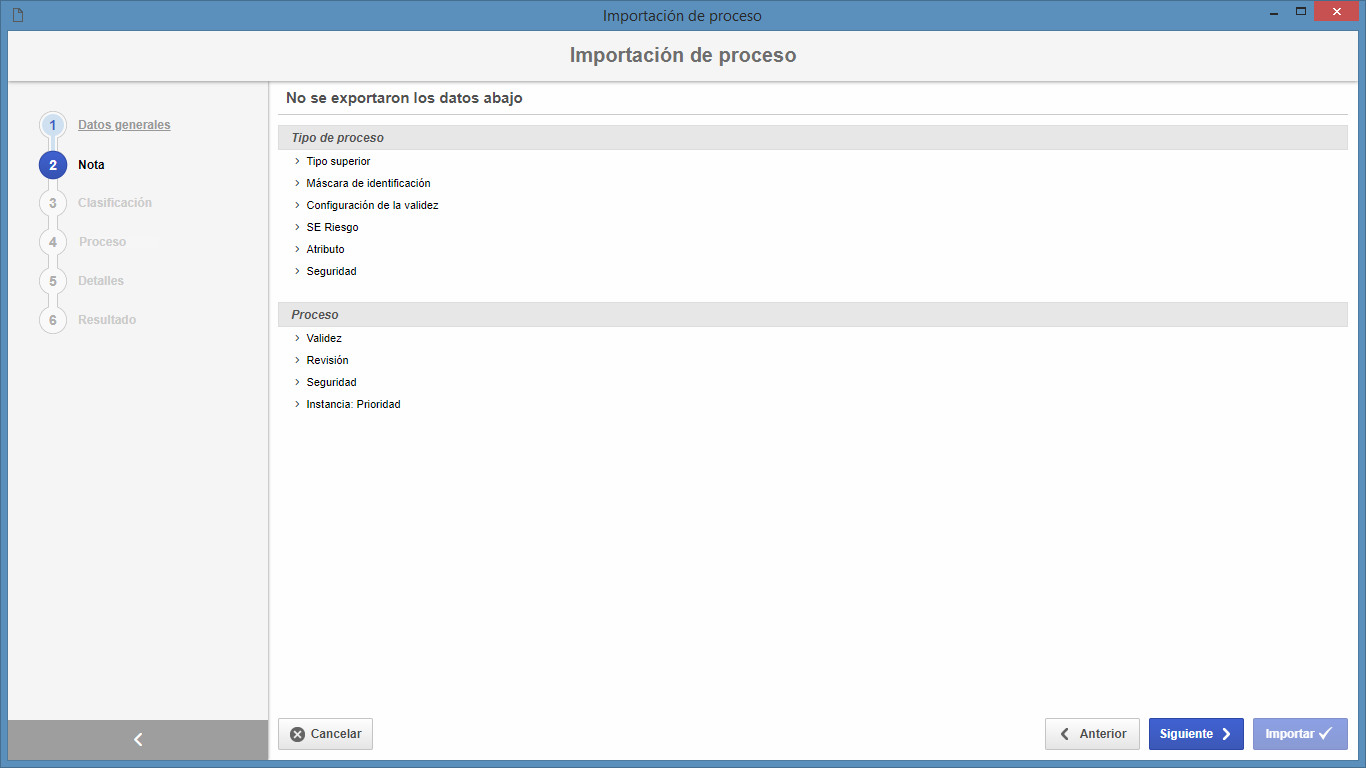The image size is (1366, 768).
Task: Go back with the Anterior button
Action: [1092, 734]
